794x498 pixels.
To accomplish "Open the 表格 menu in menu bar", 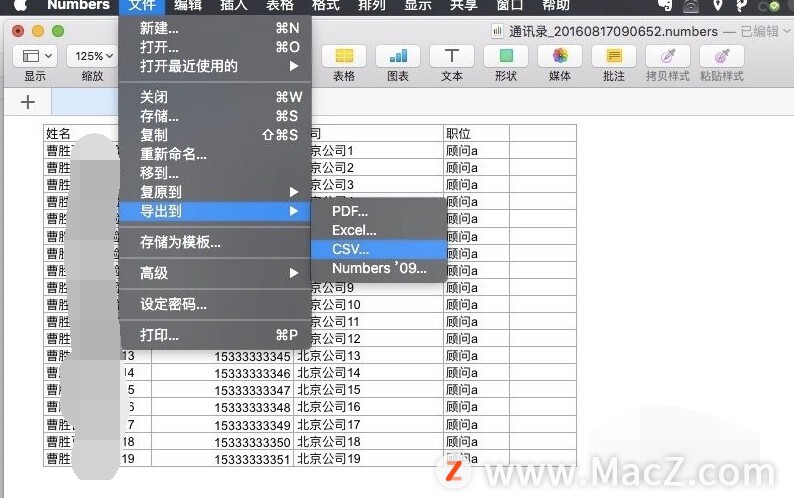I will click(280, 5).
